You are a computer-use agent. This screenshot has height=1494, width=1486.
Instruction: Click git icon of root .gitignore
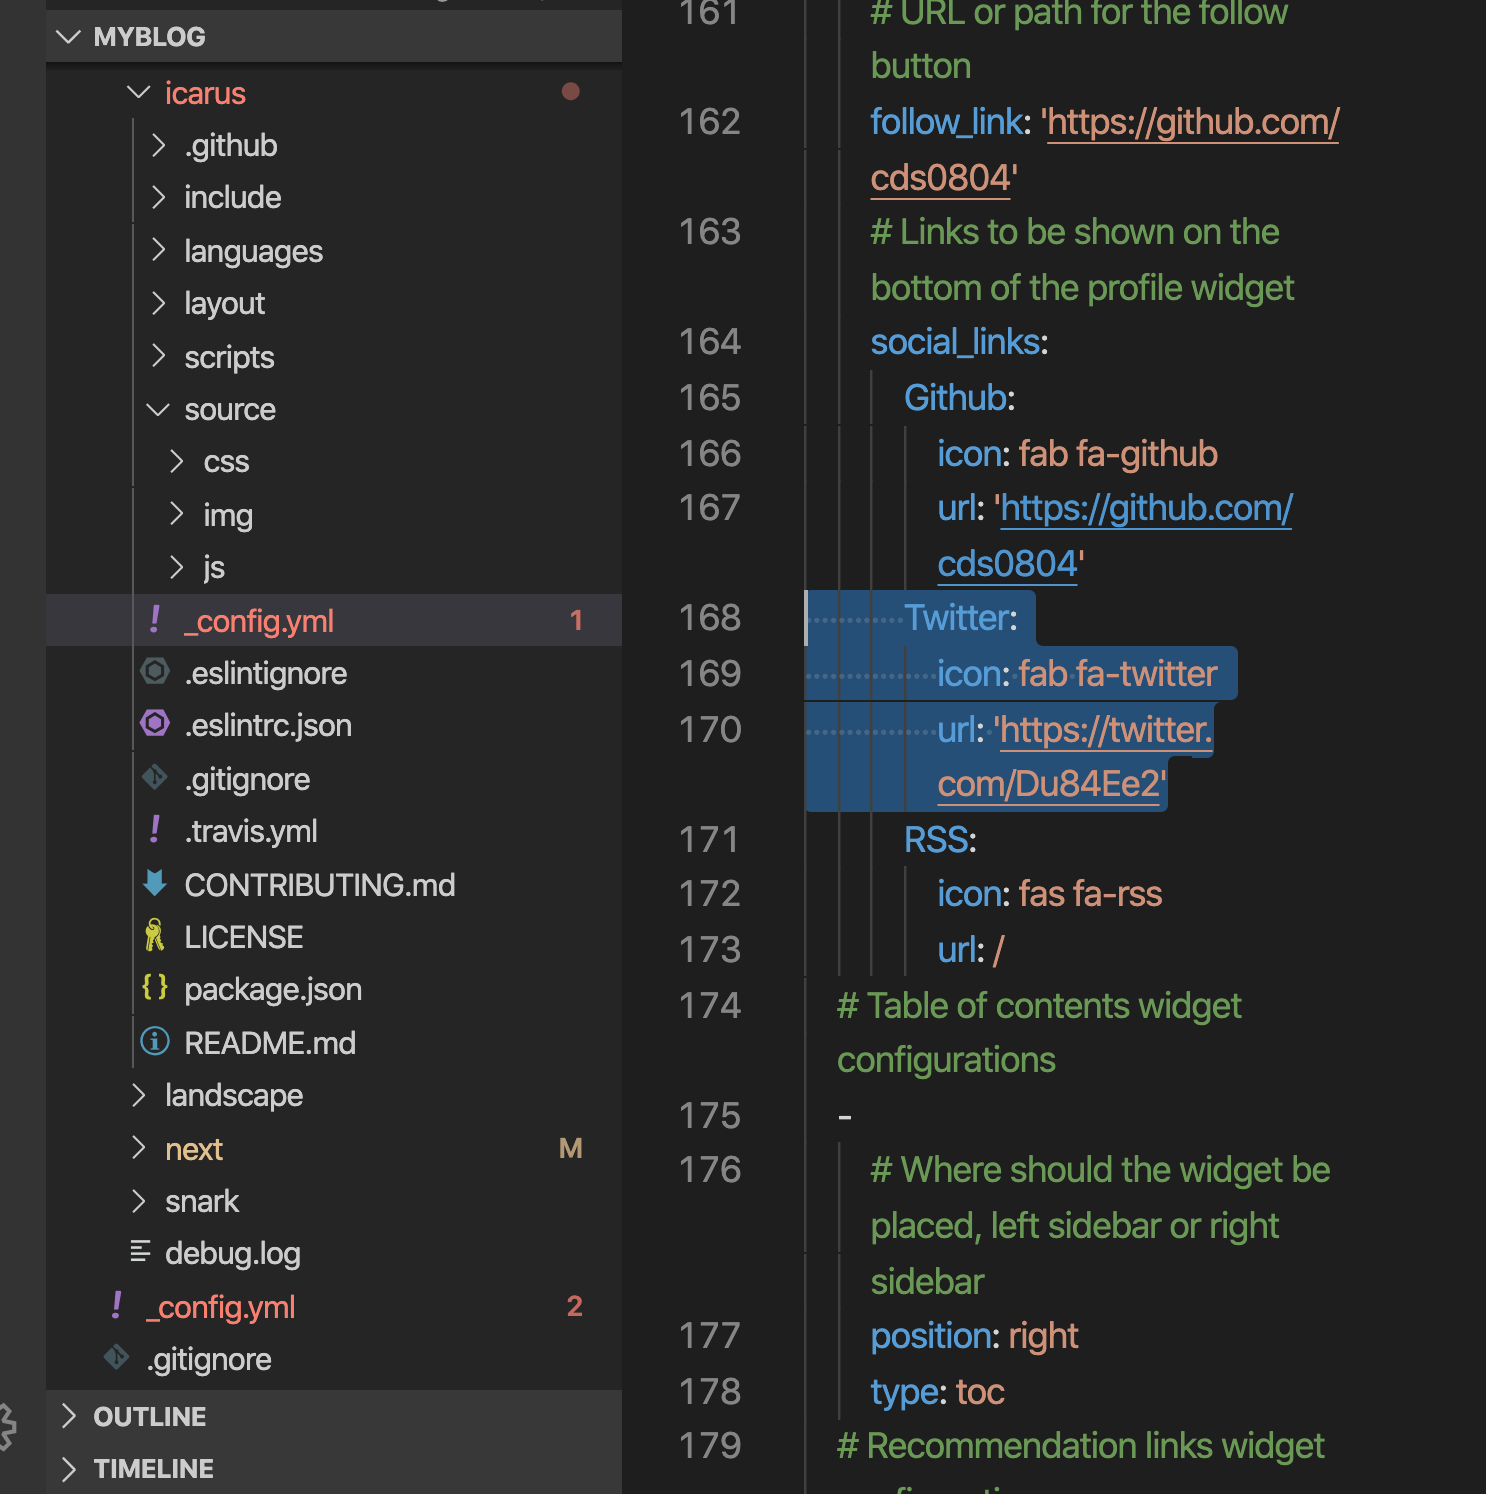(x=117, y=1357)
